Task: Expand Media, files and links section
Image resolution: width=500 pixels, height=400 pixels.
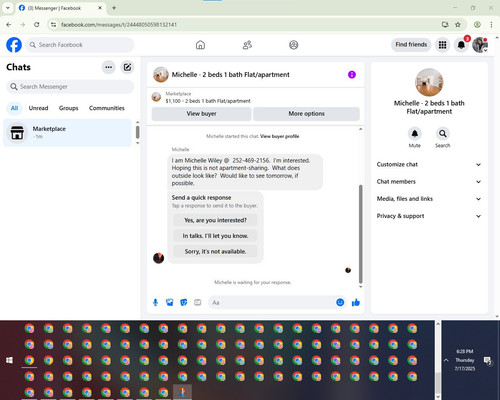Action: 429,199
